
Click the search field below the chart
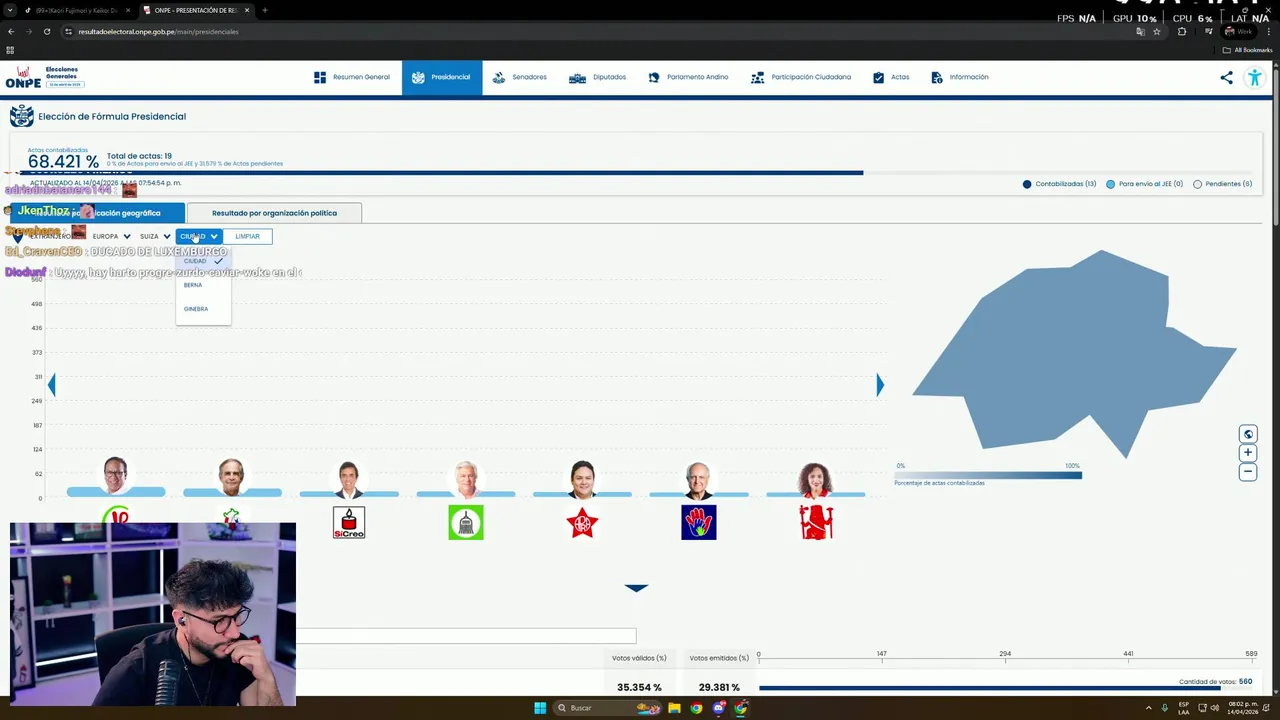click(x=466, y=636)
